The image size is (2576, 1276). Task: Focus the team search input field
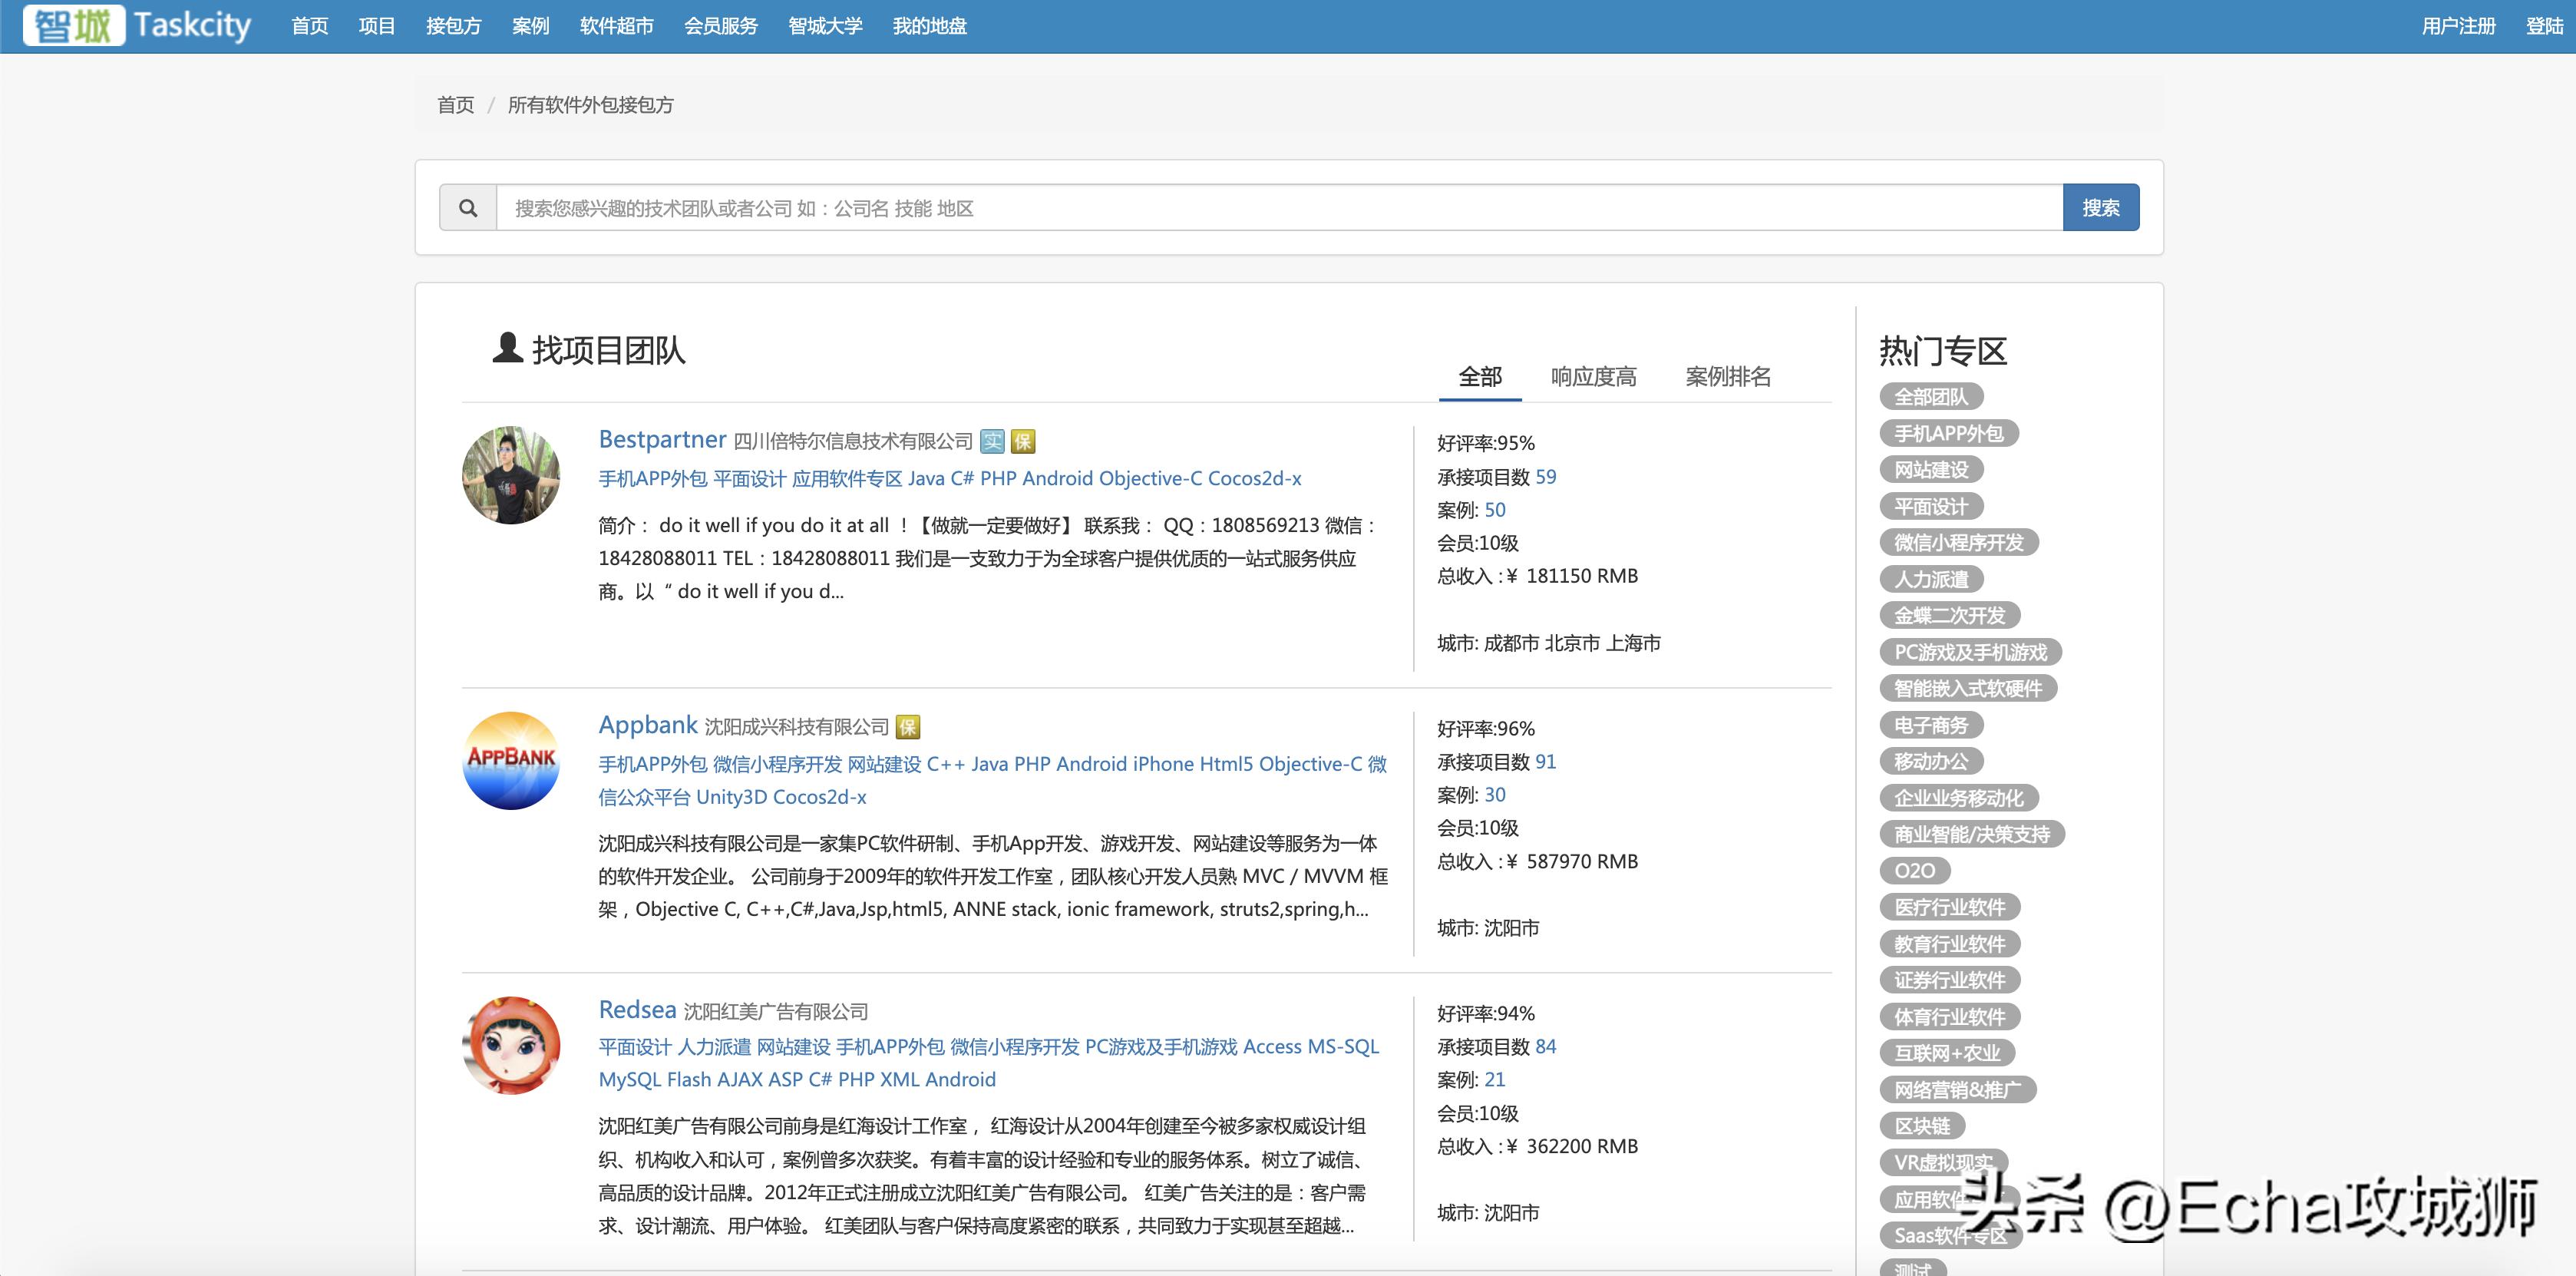click(x=1278, y=208)
